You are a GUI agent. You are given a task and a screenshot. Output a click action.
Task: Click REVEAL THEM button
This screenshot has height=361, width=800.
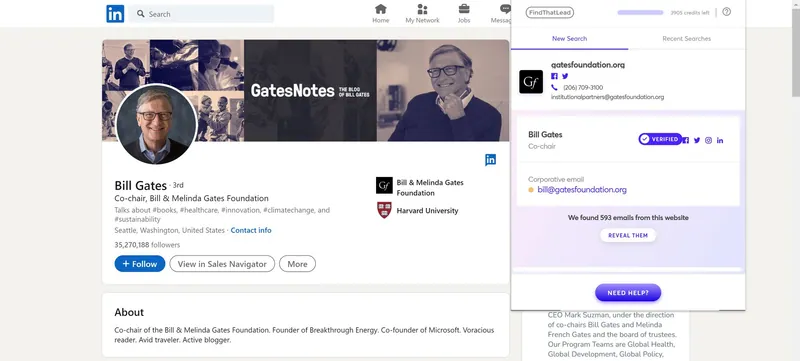[628, 236]
